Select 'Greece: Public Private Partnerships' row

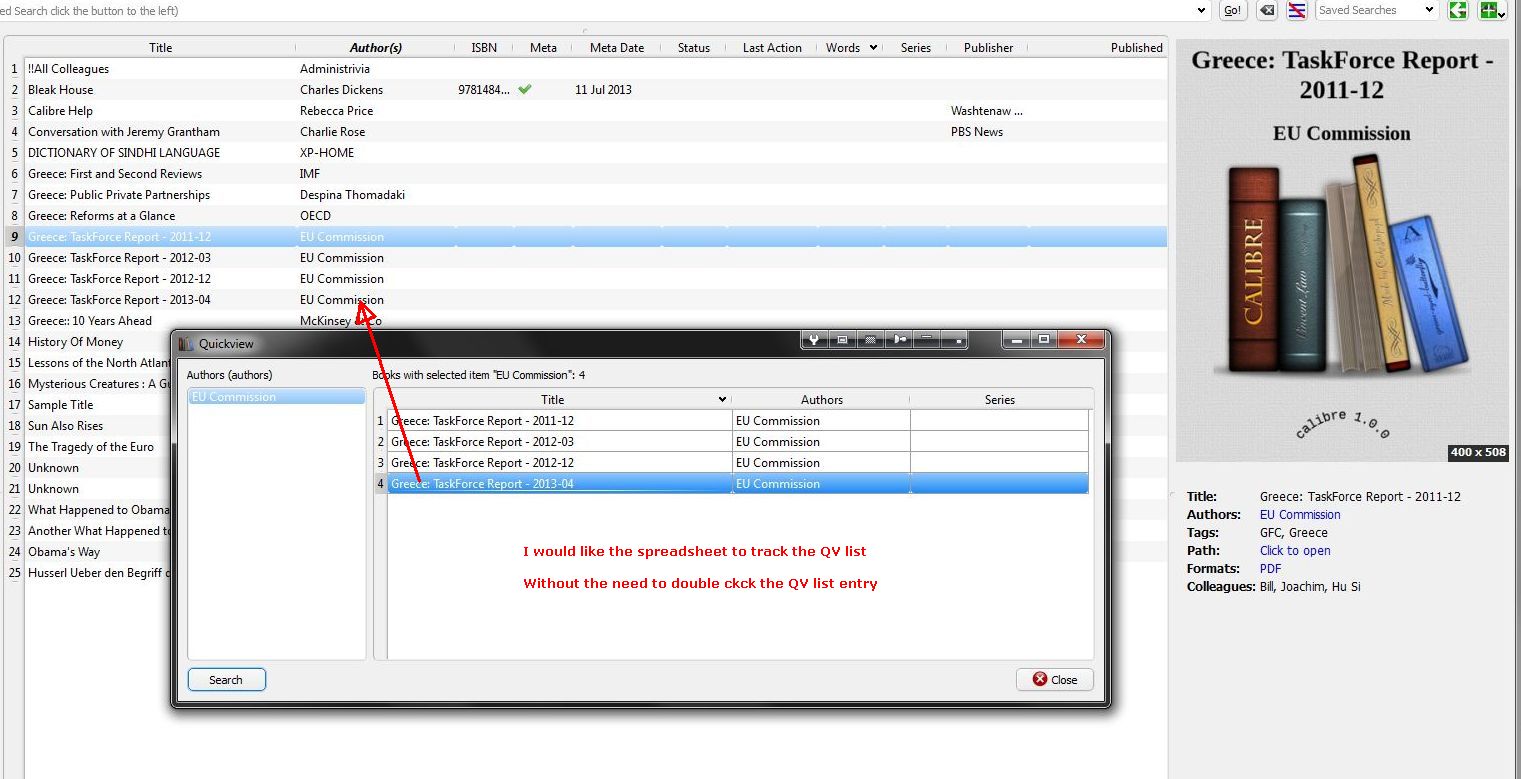pyautogui.click(x=596, y=195)
